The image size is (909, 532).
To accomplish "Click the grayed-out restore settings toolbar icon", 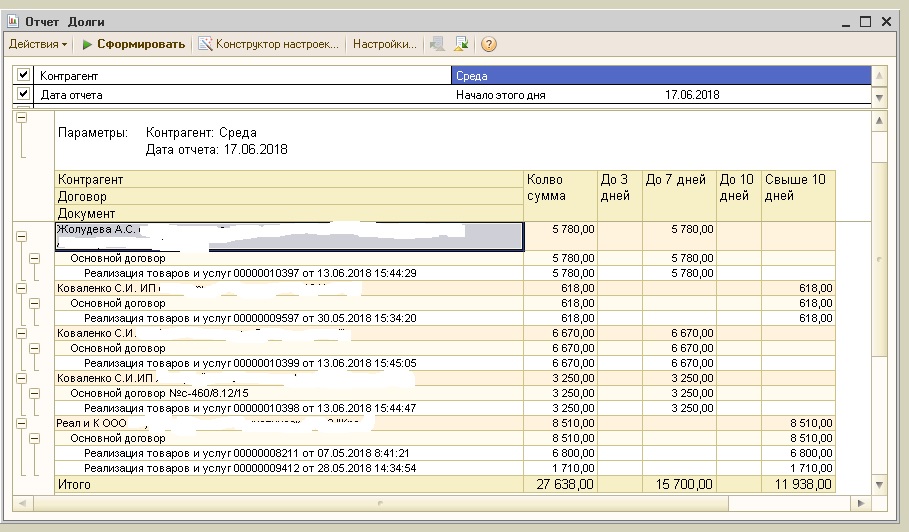I will pos(436,44).
